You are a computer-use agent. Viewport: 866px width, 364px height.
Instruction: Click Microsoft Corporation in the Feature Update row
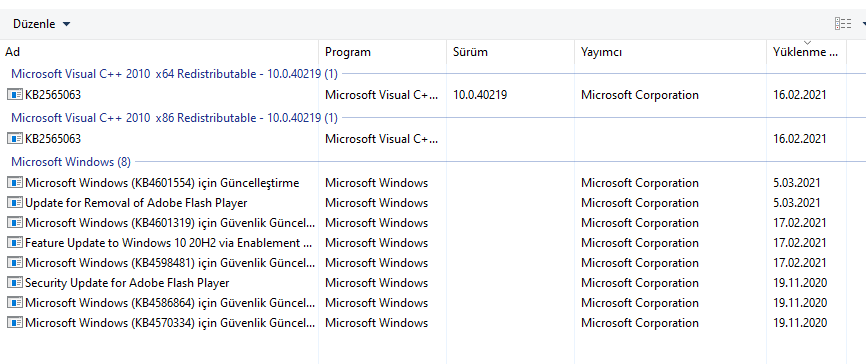[x=640, y=242]
